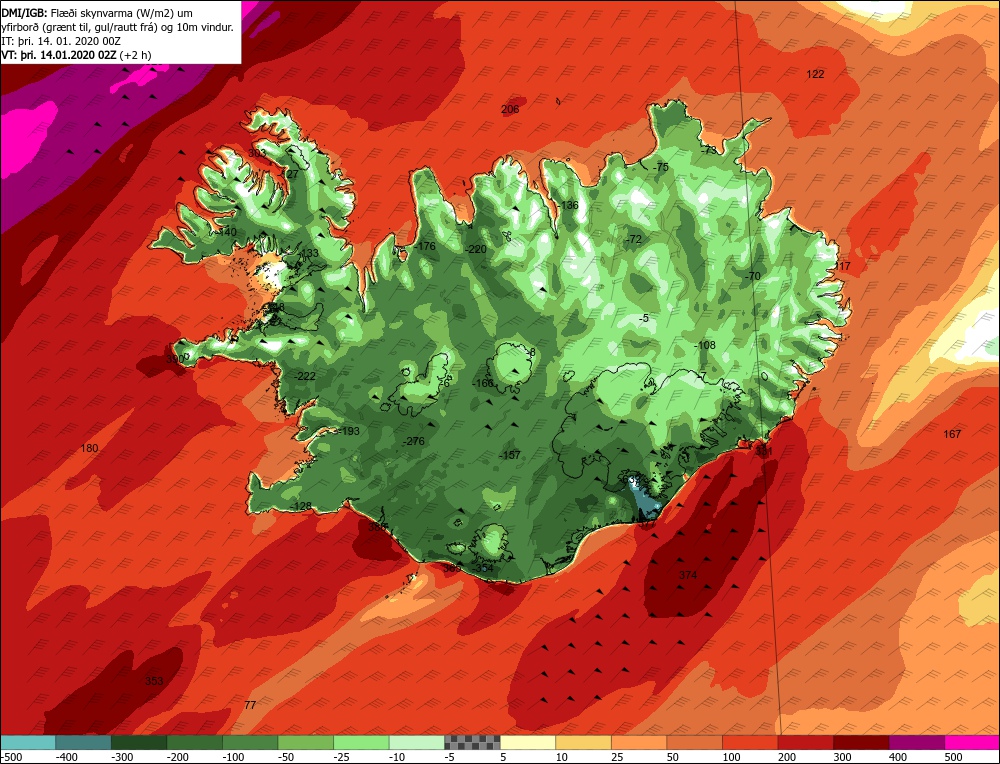Select the dark teal swatch between -400 and -300

pos(83,742)
